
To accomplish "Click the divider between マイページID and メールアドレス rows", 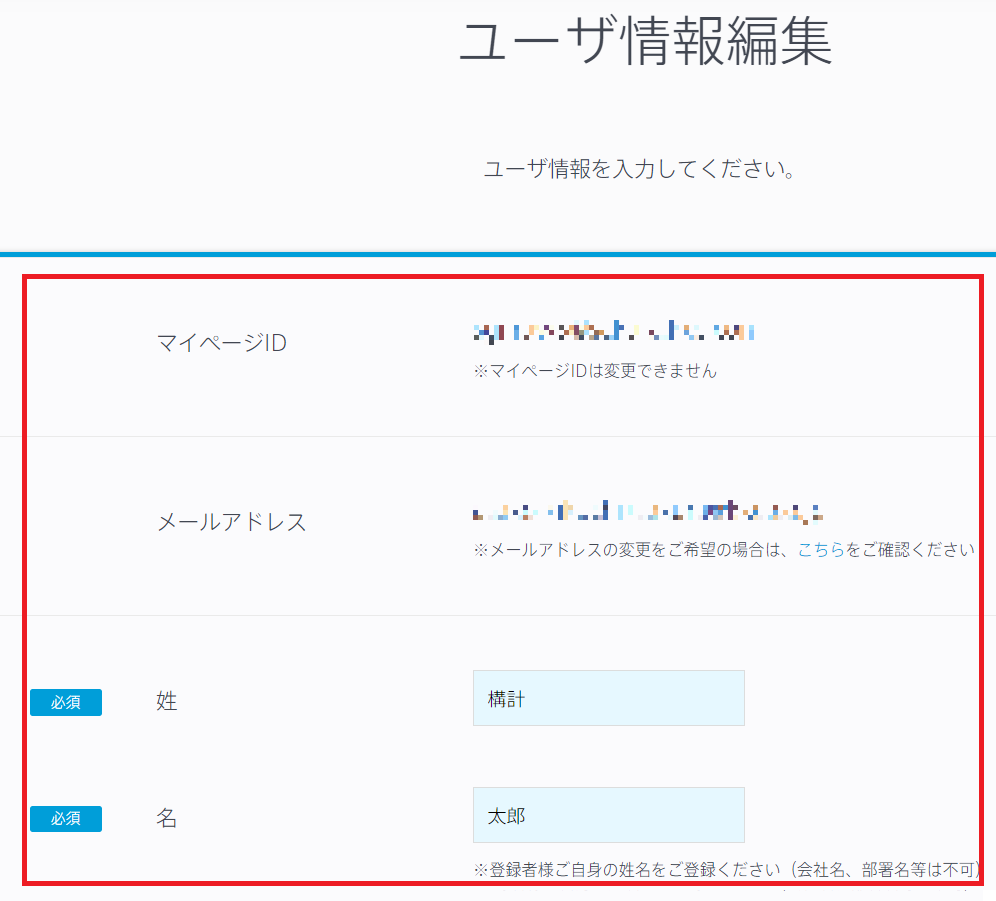I will pos(498,437).
